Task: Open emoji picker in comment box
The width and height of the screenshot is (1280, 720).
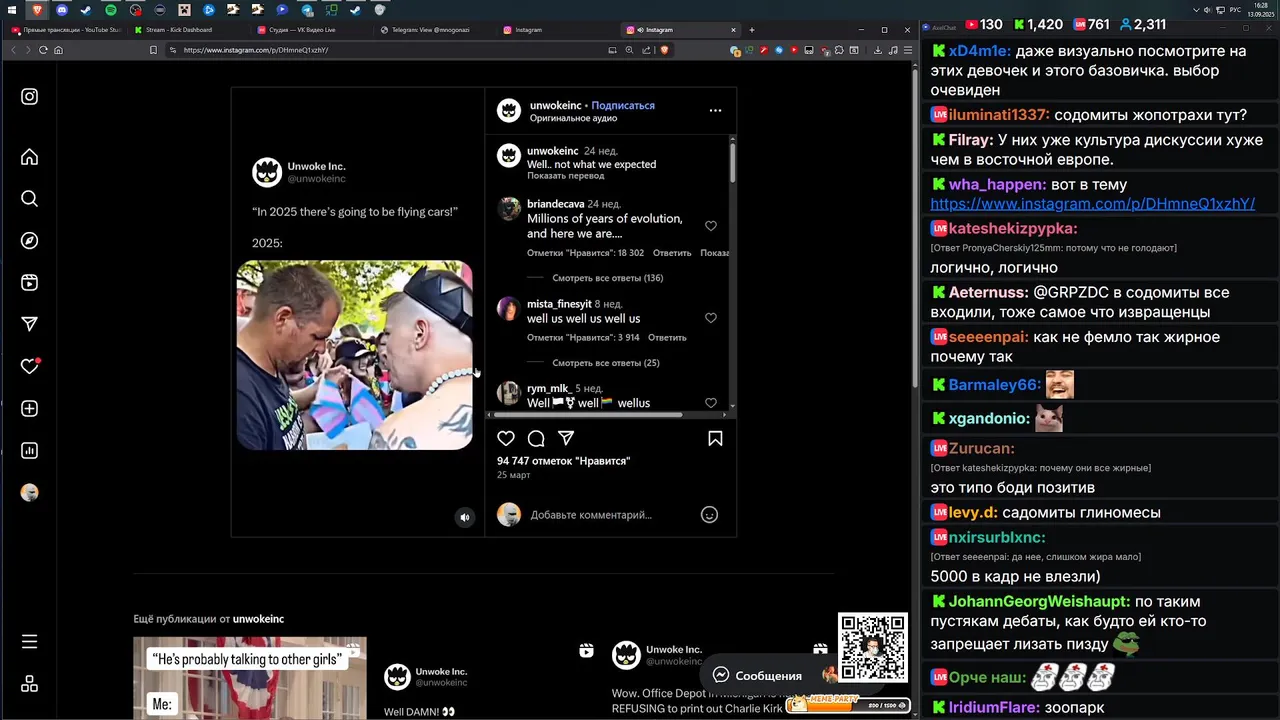Action: [709, 515]
